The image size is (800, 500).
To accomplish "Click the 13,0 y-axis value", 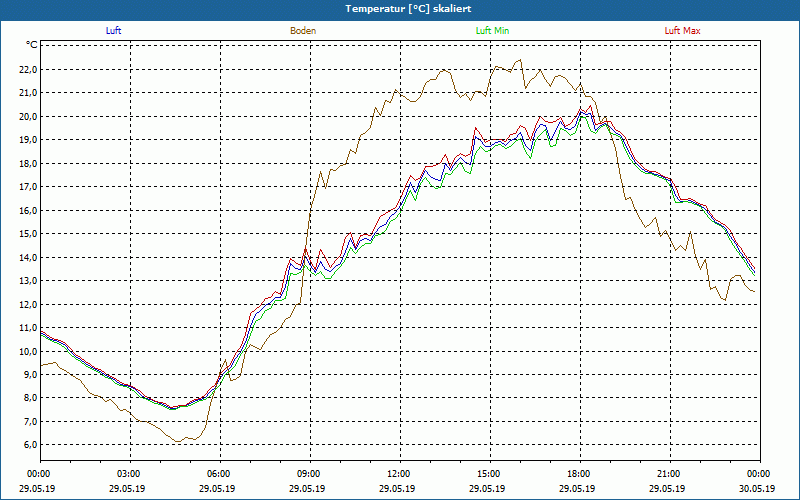I will click(29, 281).
